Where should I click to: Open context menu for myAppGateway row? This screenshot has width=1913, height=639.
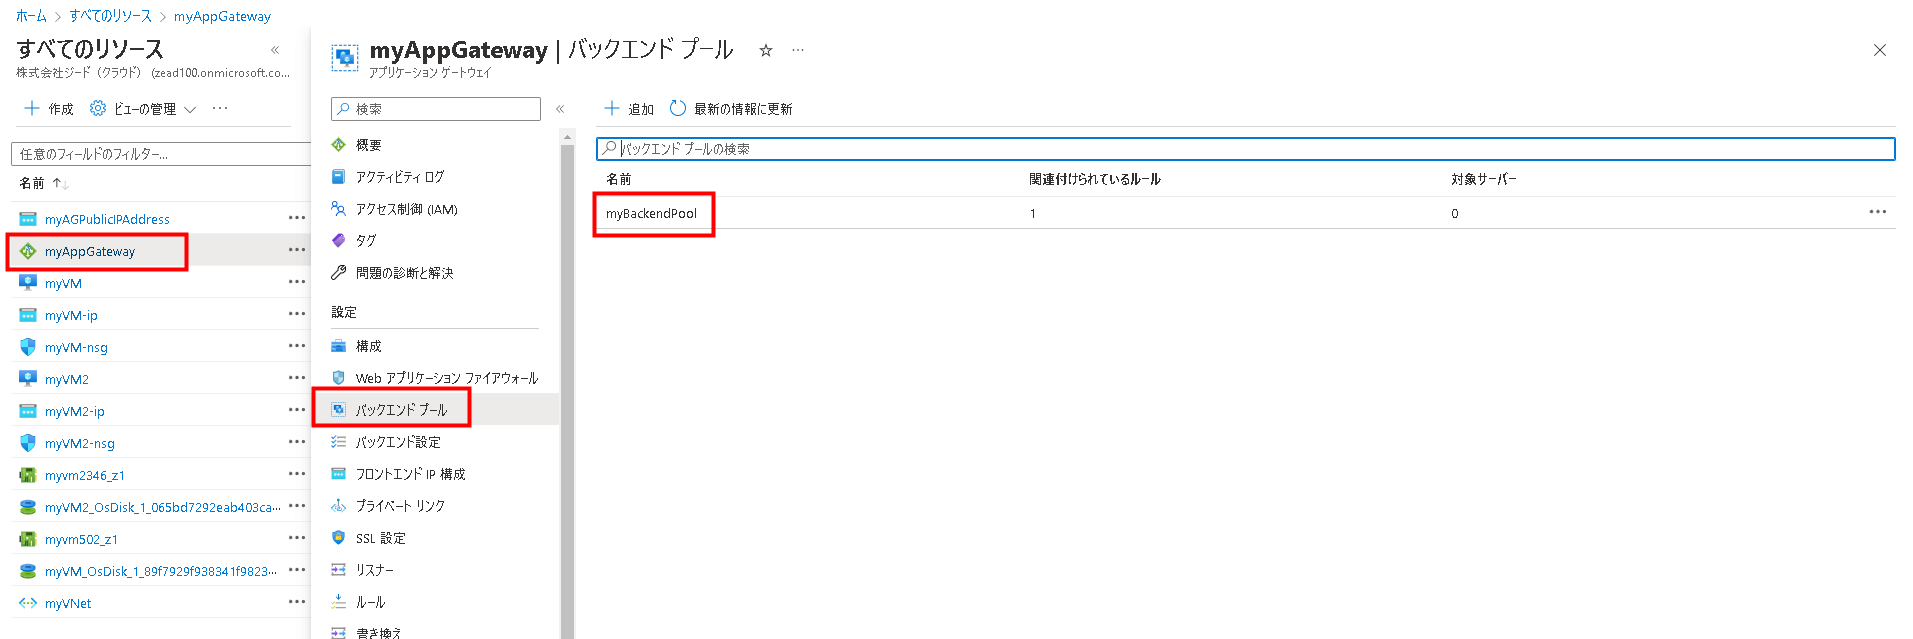297,250
